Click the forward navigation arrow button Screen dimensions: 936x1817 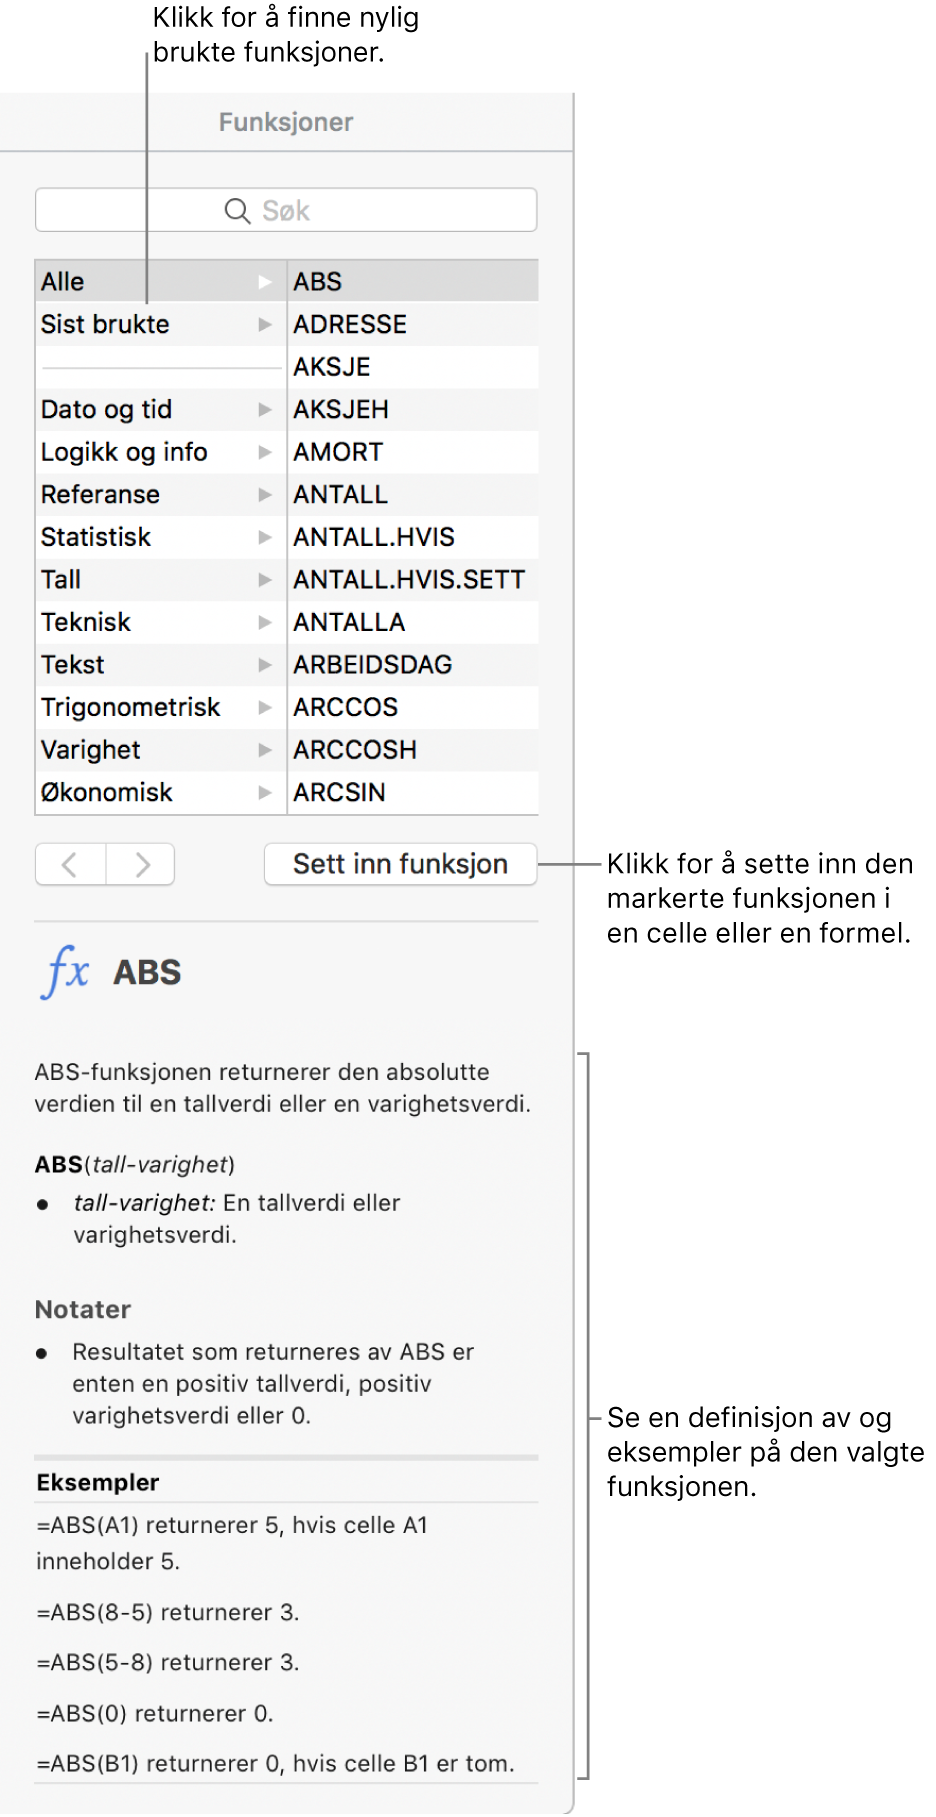141,864
